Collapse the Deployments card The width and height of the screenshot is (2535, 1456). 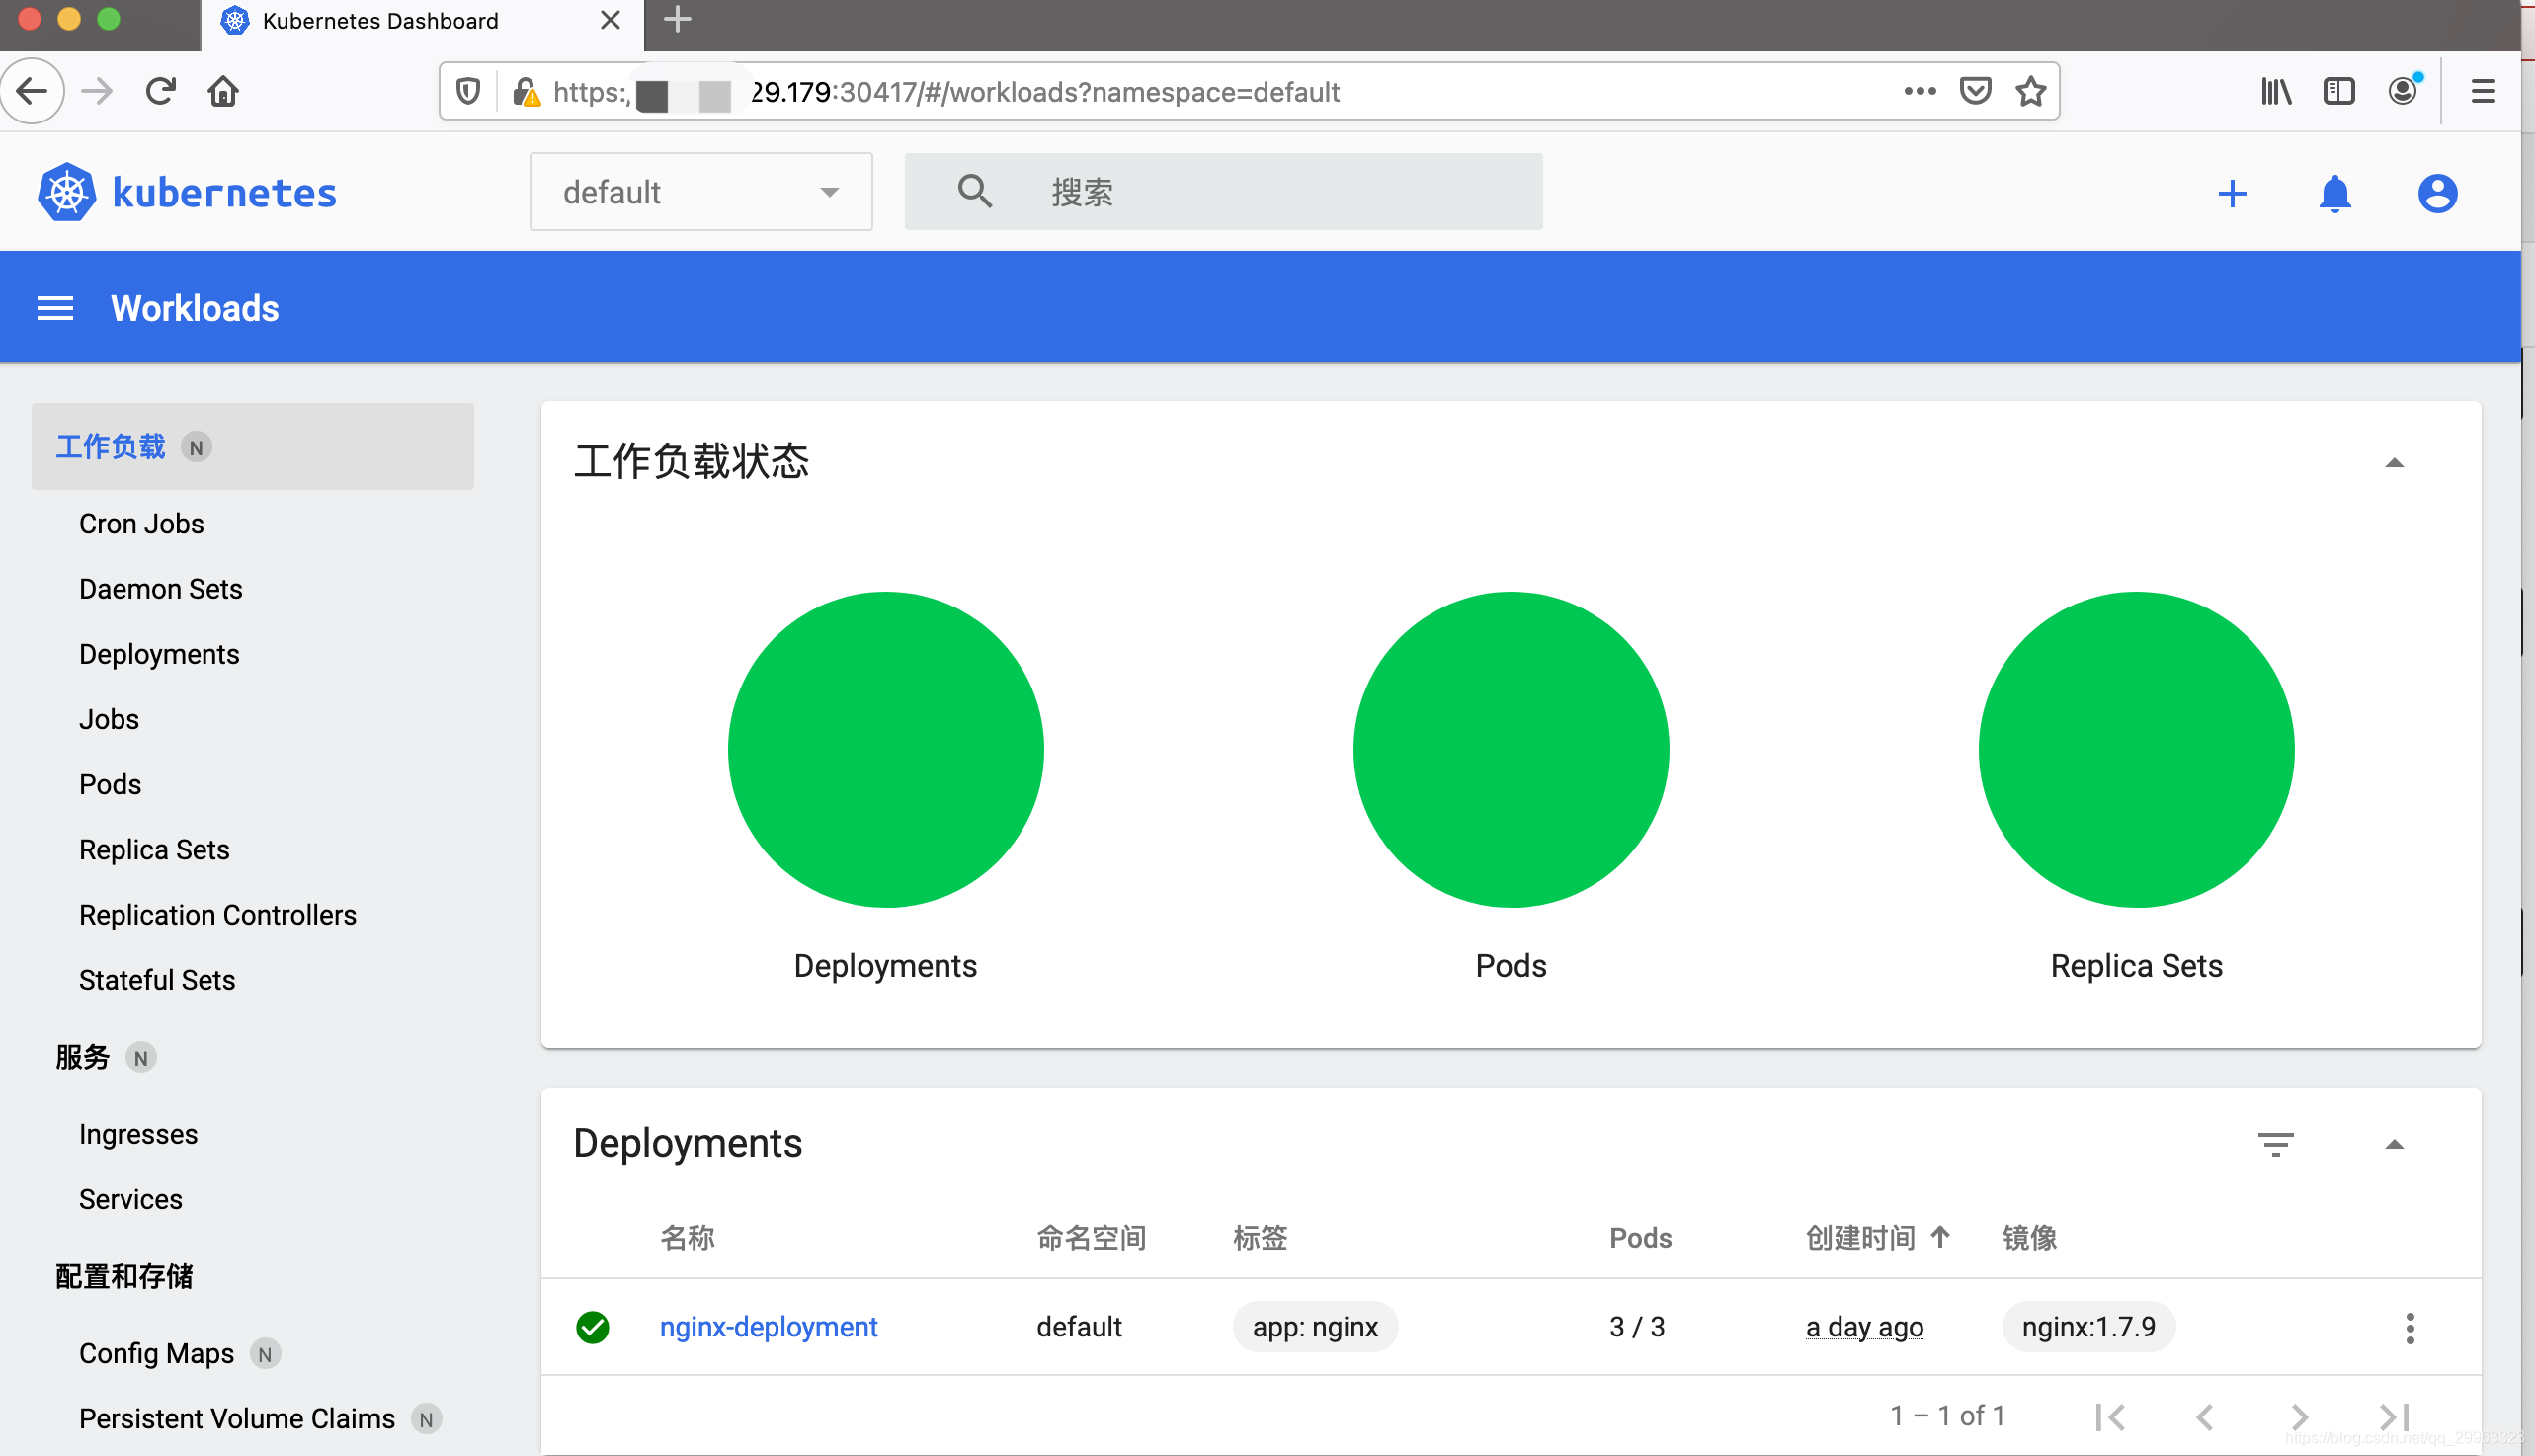tap(2393, 1145)
